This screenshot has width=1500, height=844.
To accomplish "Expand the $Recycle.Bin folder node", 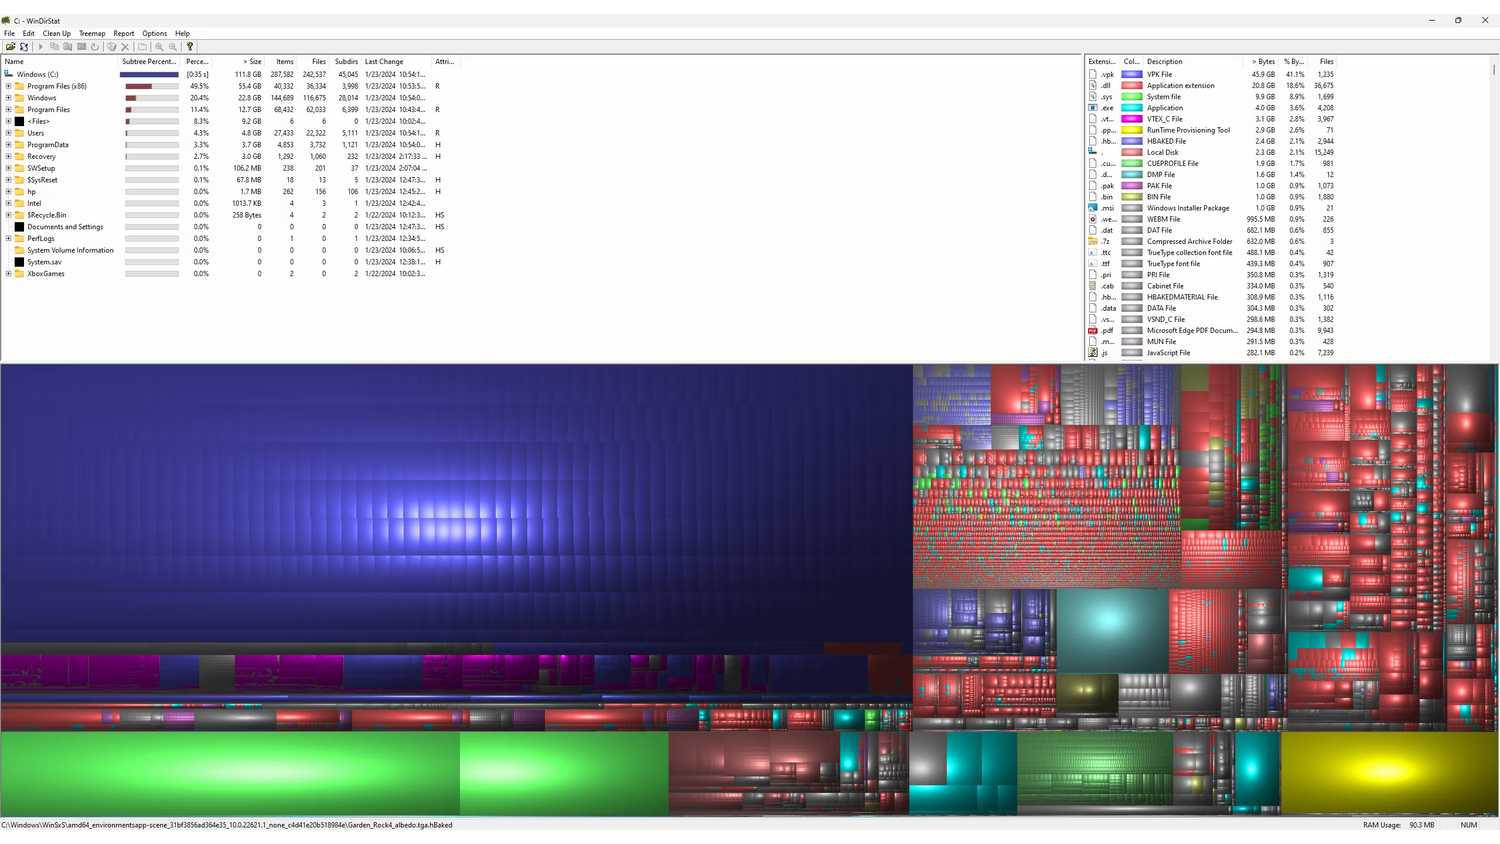I will pos(8,215).
